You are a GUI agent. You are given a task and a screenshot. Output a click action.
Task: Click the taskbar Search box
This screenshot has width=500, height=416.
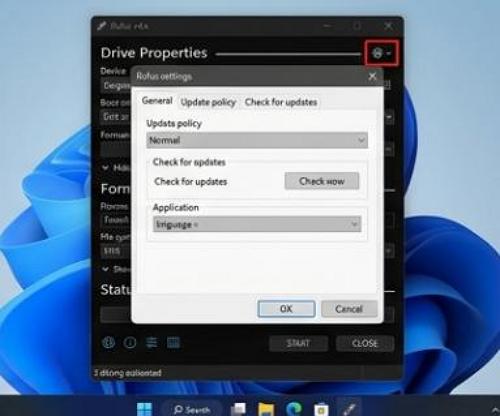[192, 409]
